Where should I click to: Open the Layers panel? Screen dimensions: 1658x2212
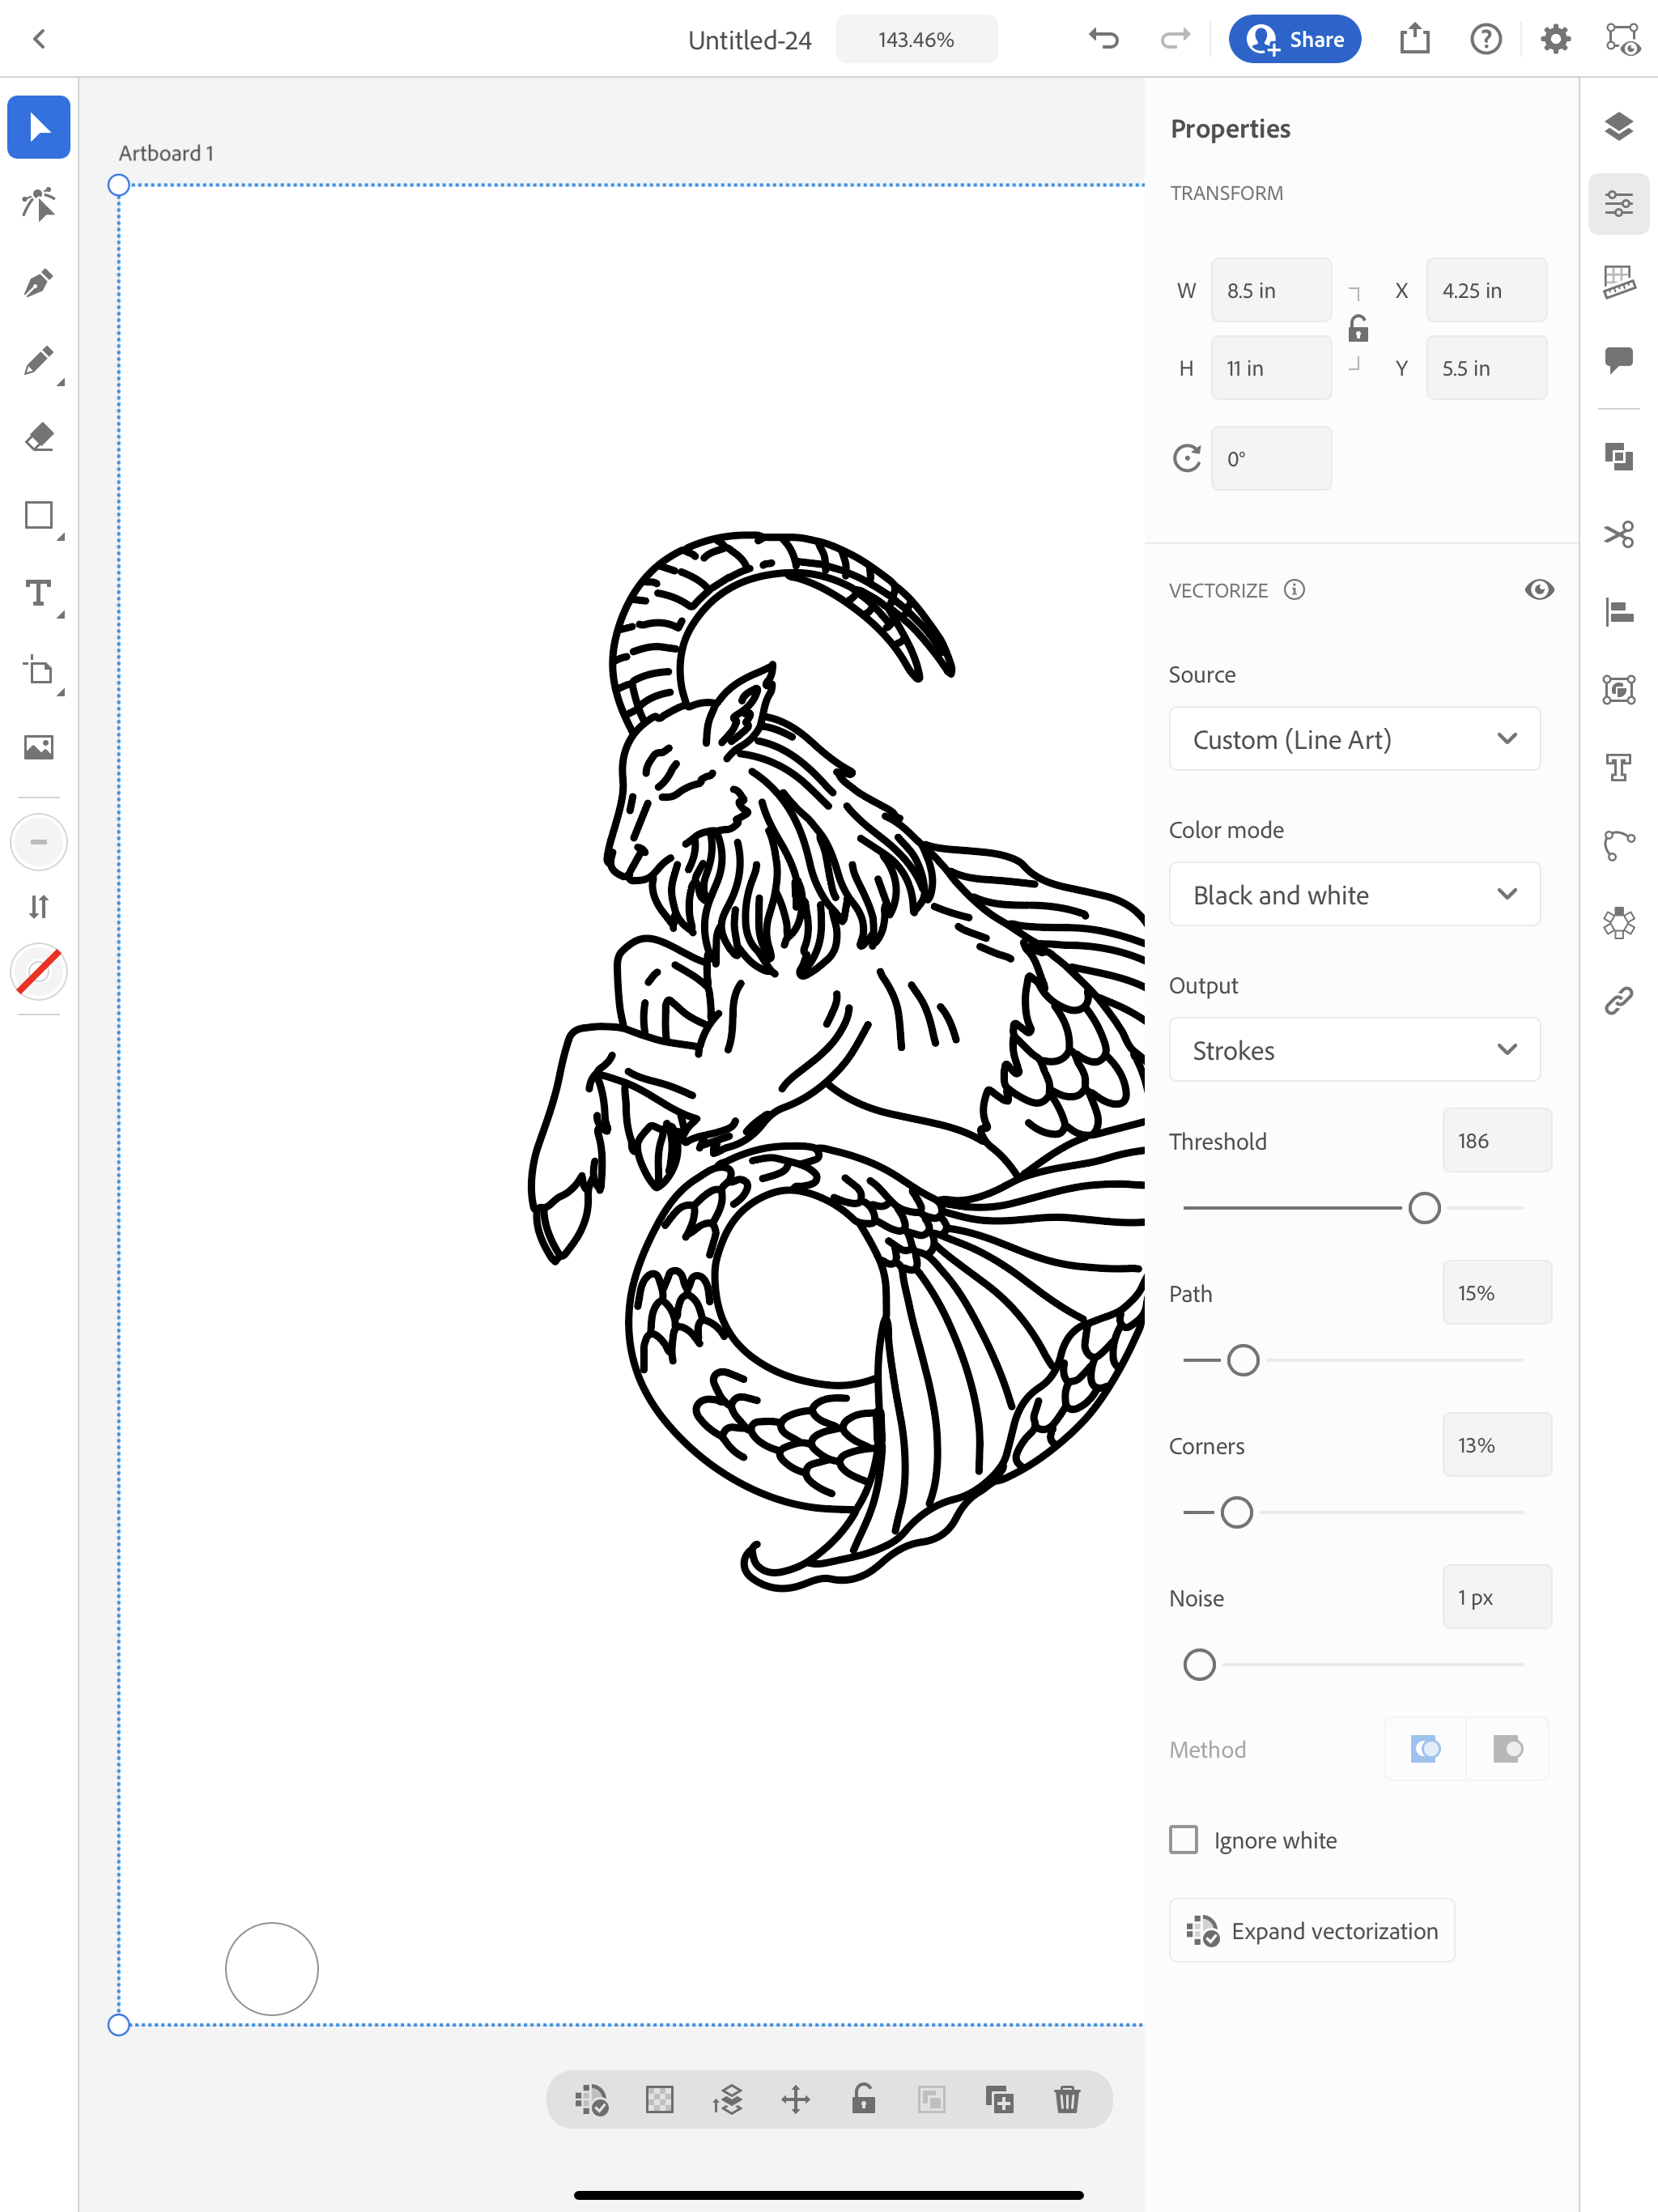tap(1619, 127)
